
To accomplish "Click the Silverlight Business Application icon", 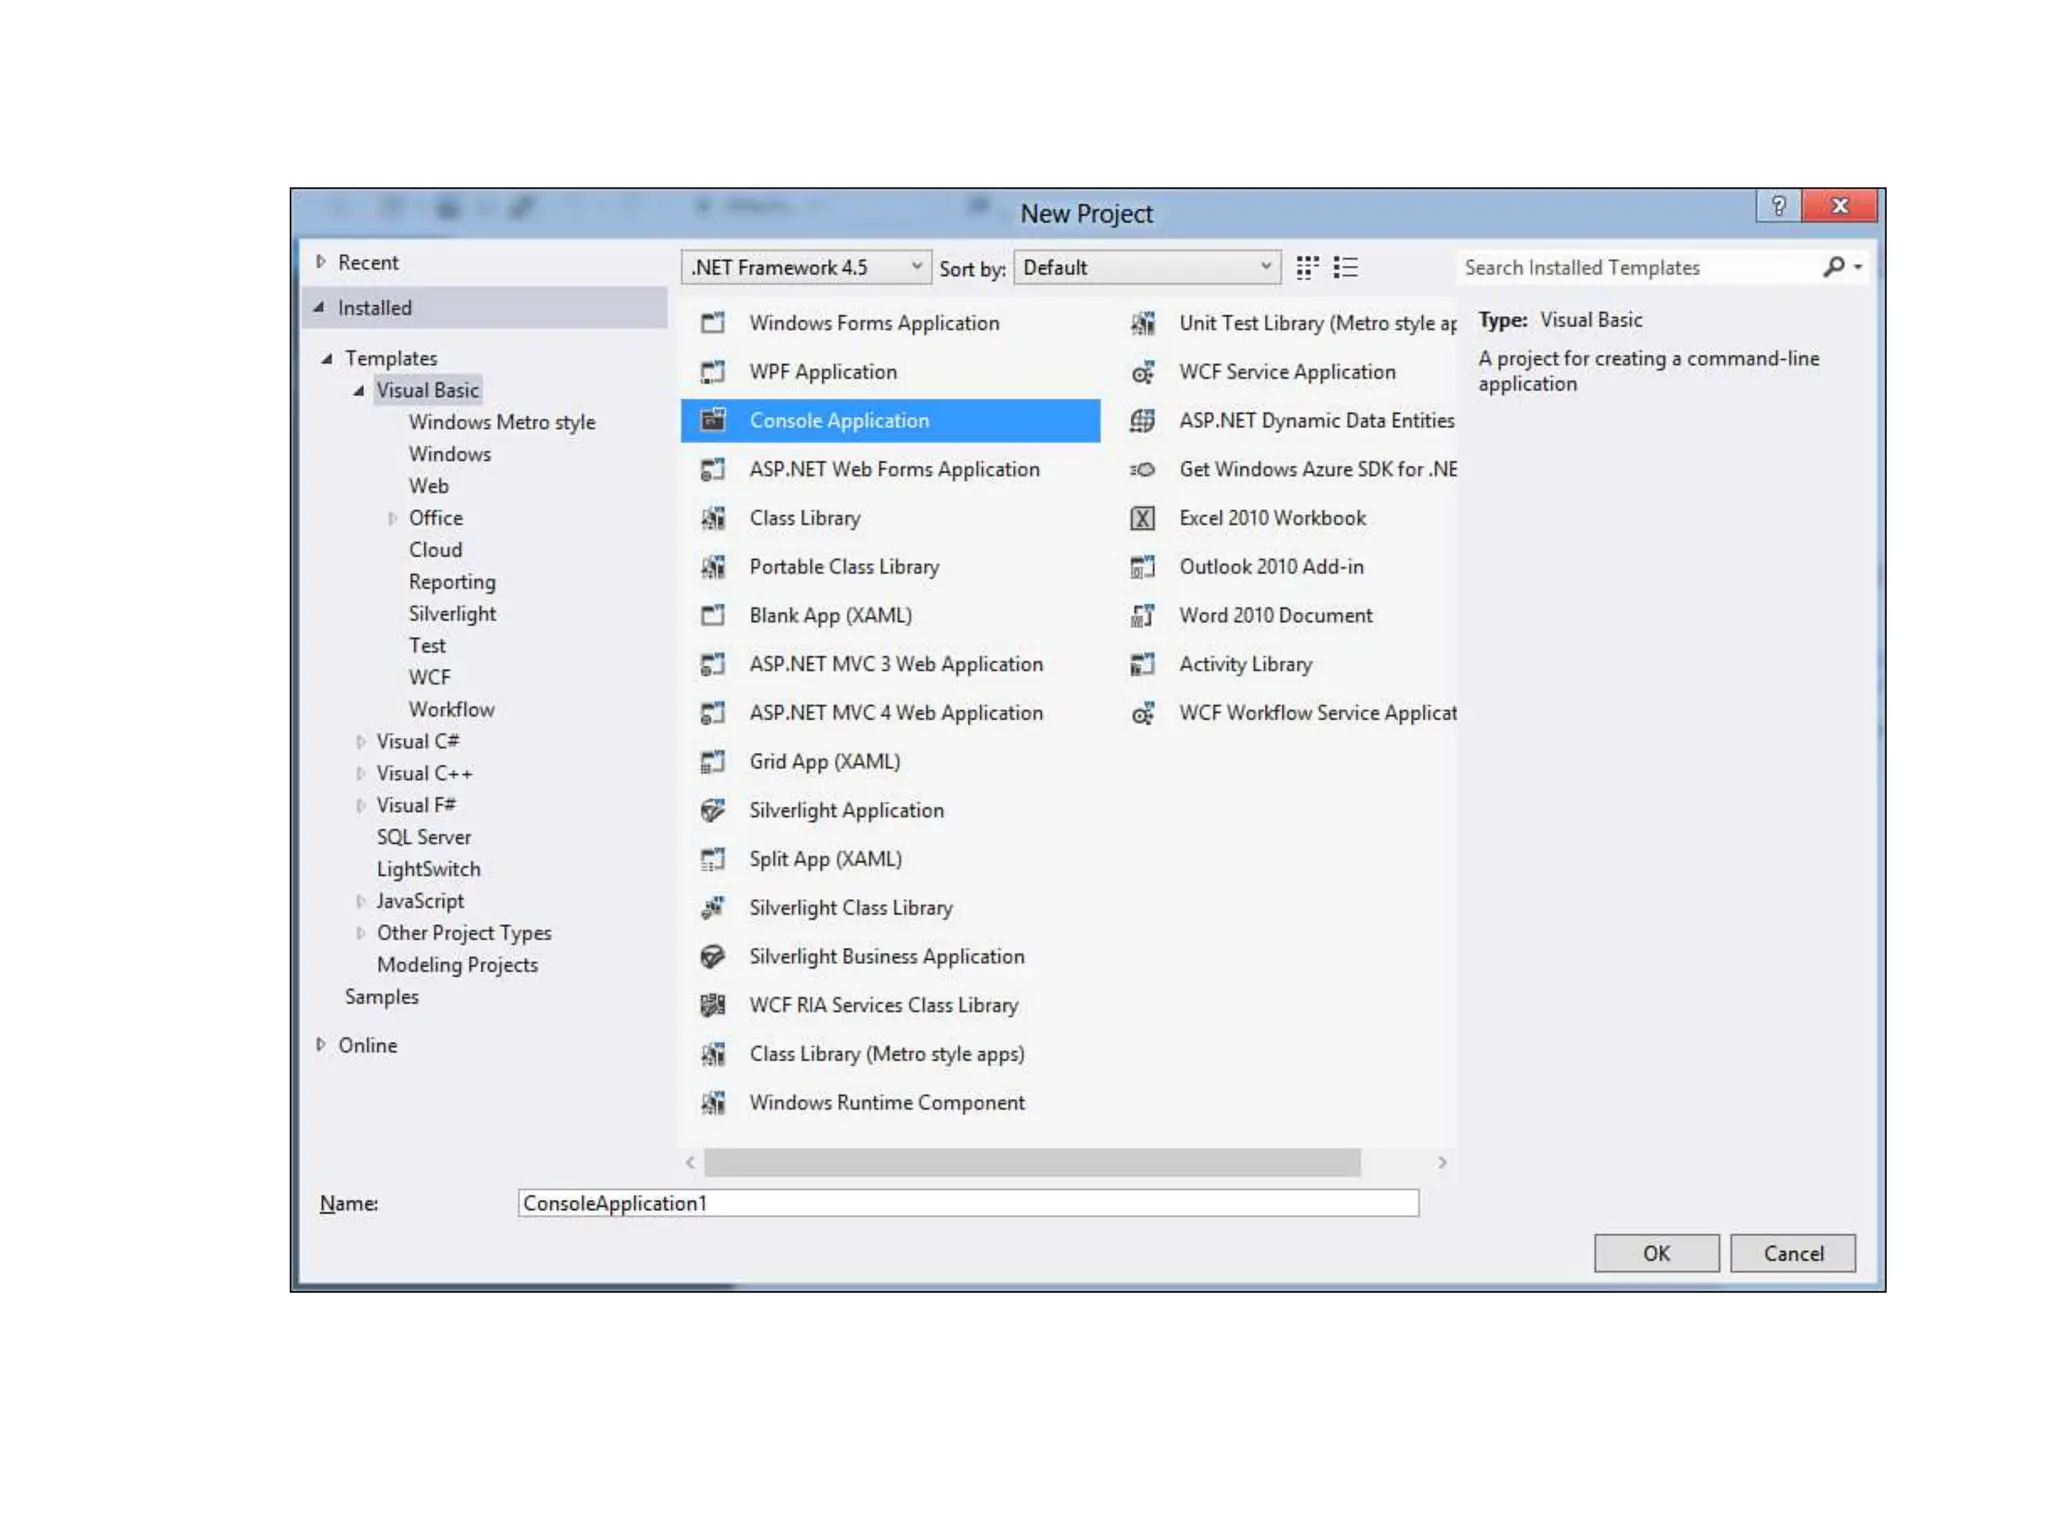I will coord(712,957).
